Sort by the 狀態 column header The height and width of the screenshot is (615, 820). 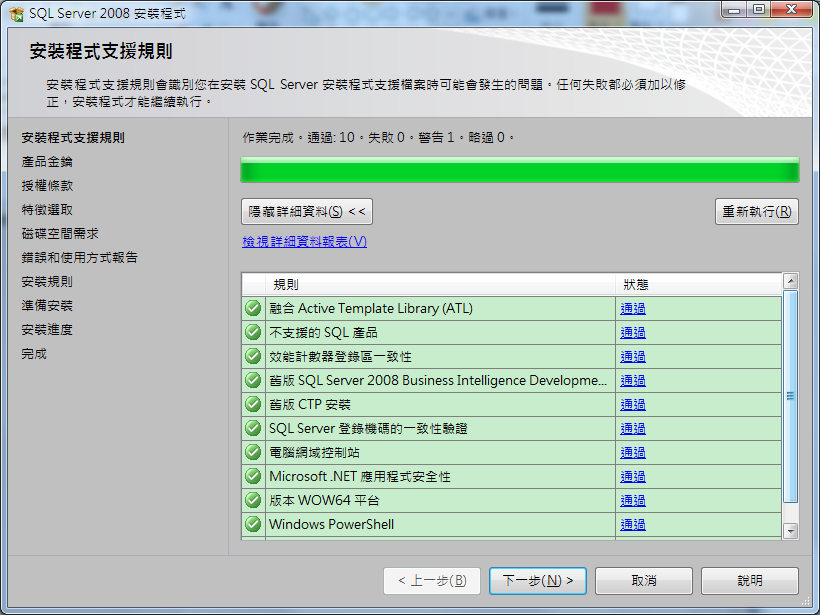(x=698, y=284)
